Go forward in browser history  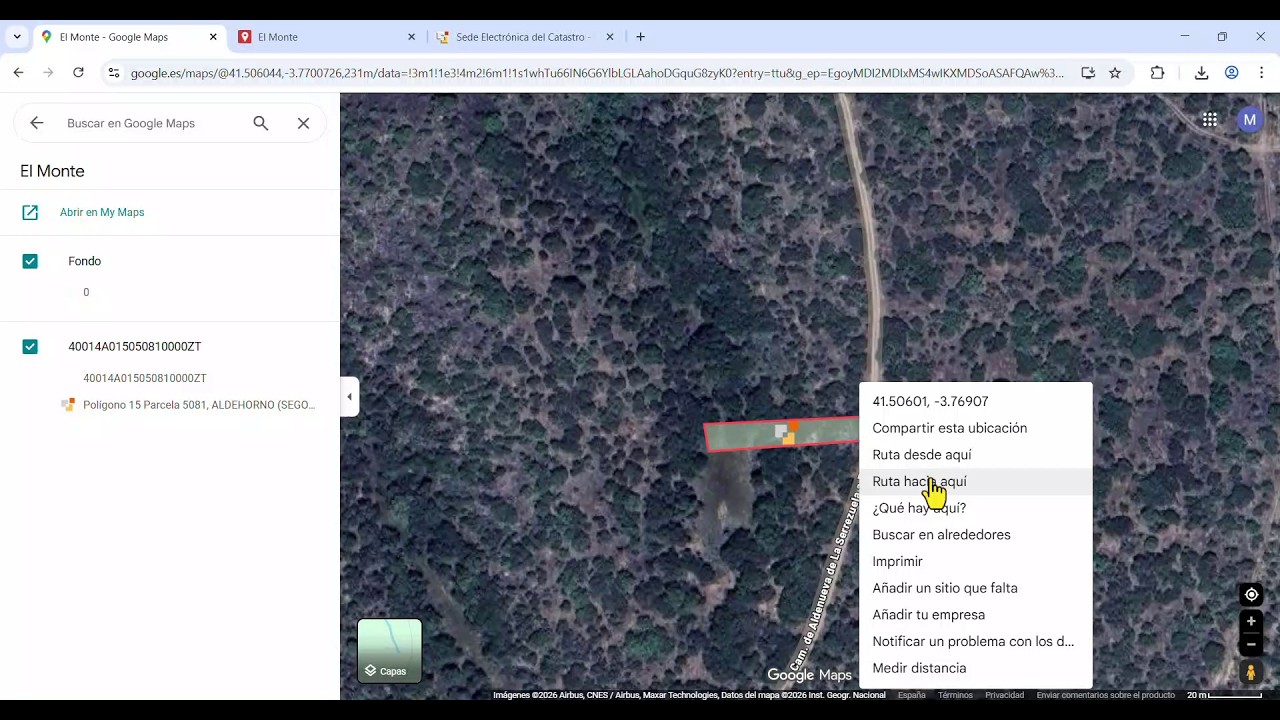pos(48,73)
